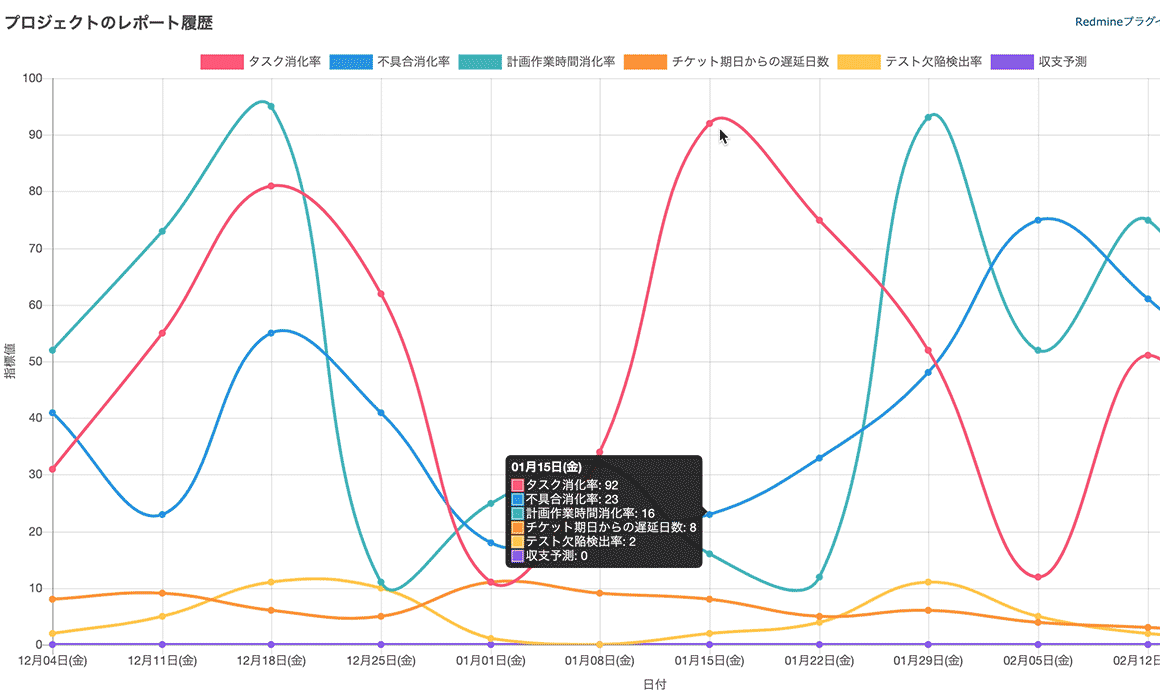This screenshot has height=700, width=1160.
Task: Select the テスト欠陥検出率 point on 01月29日
Action: 928,582
